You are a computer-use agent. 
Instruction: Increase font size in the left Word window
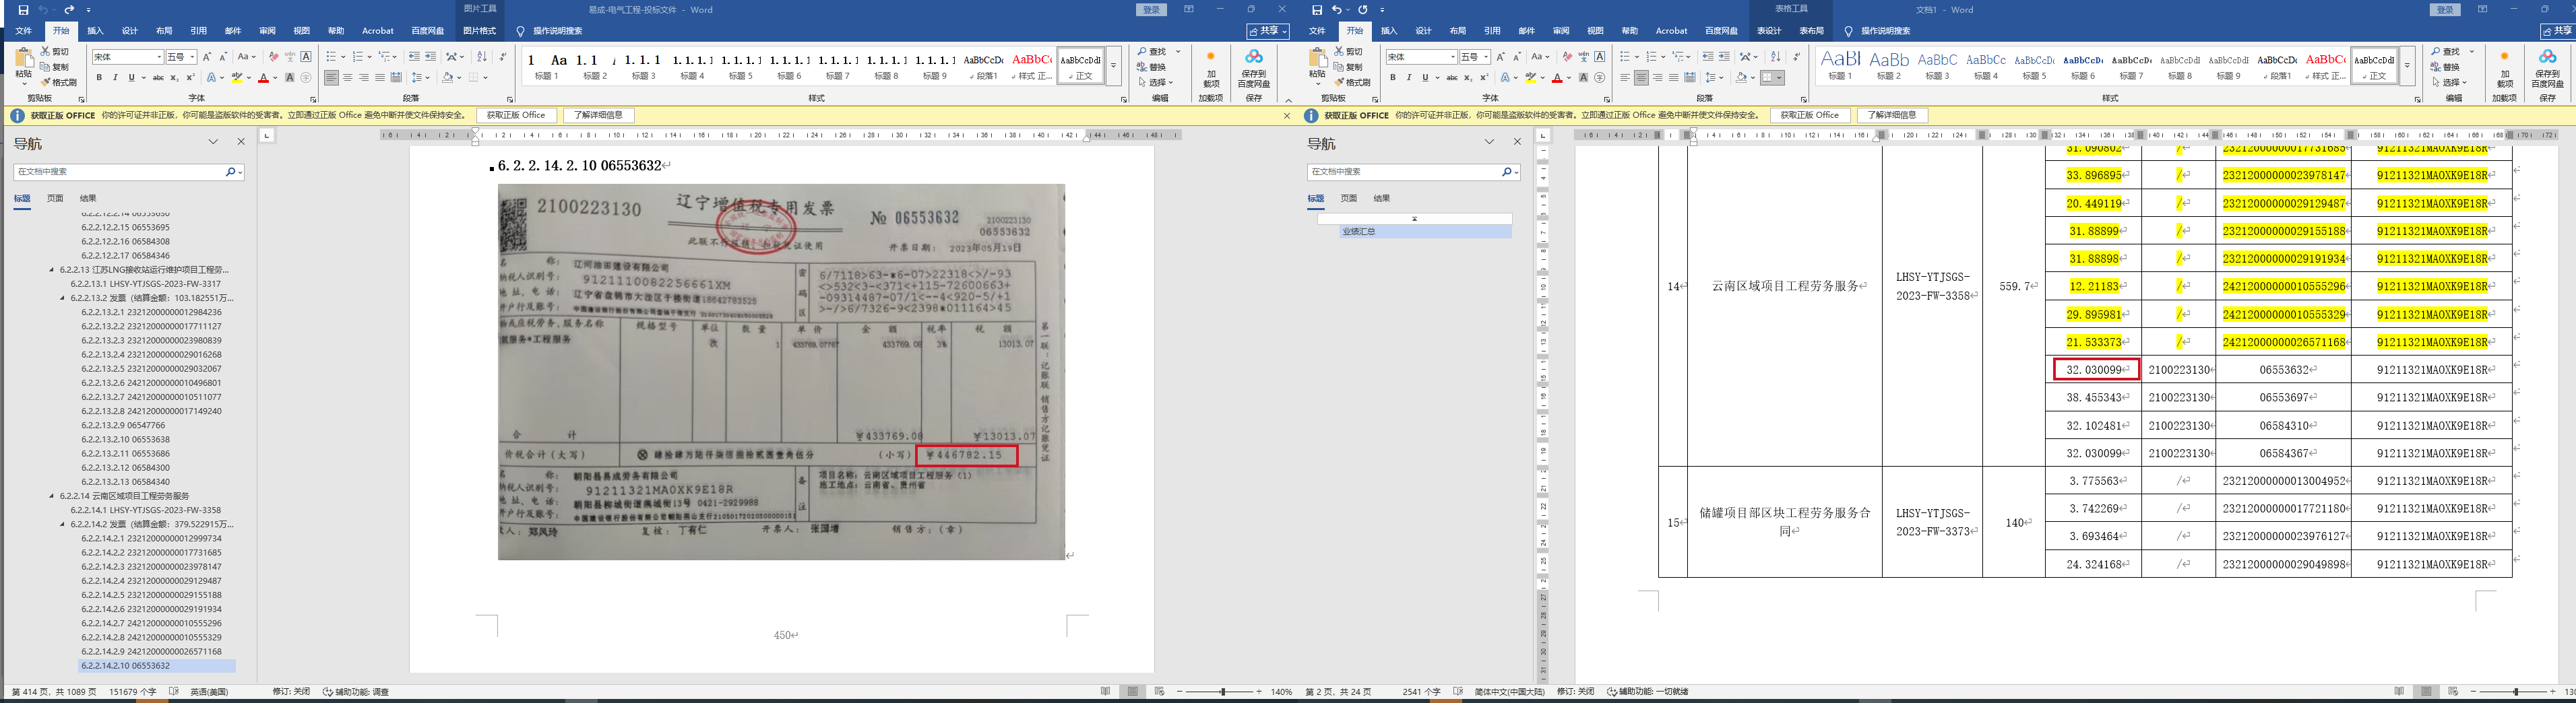(208, 57)
